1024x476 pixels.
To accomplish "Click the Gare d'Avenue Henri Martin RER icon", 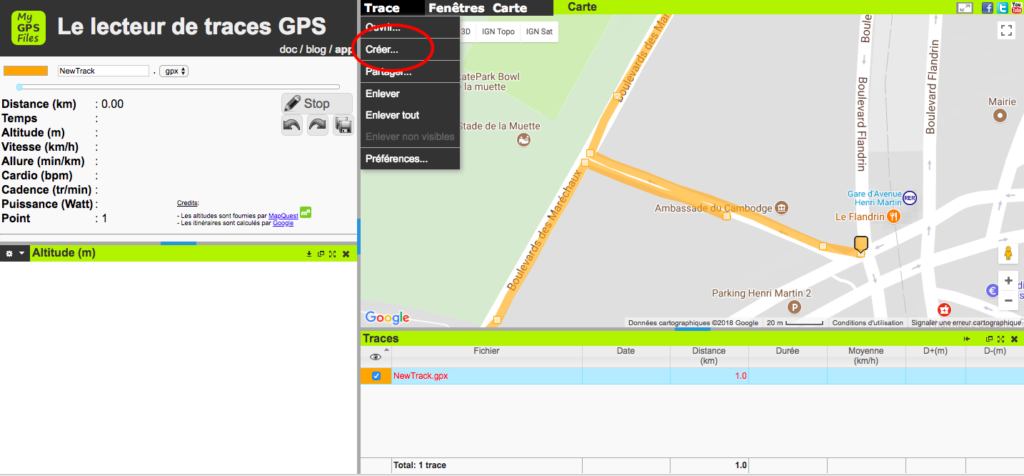I will [910, 197].
